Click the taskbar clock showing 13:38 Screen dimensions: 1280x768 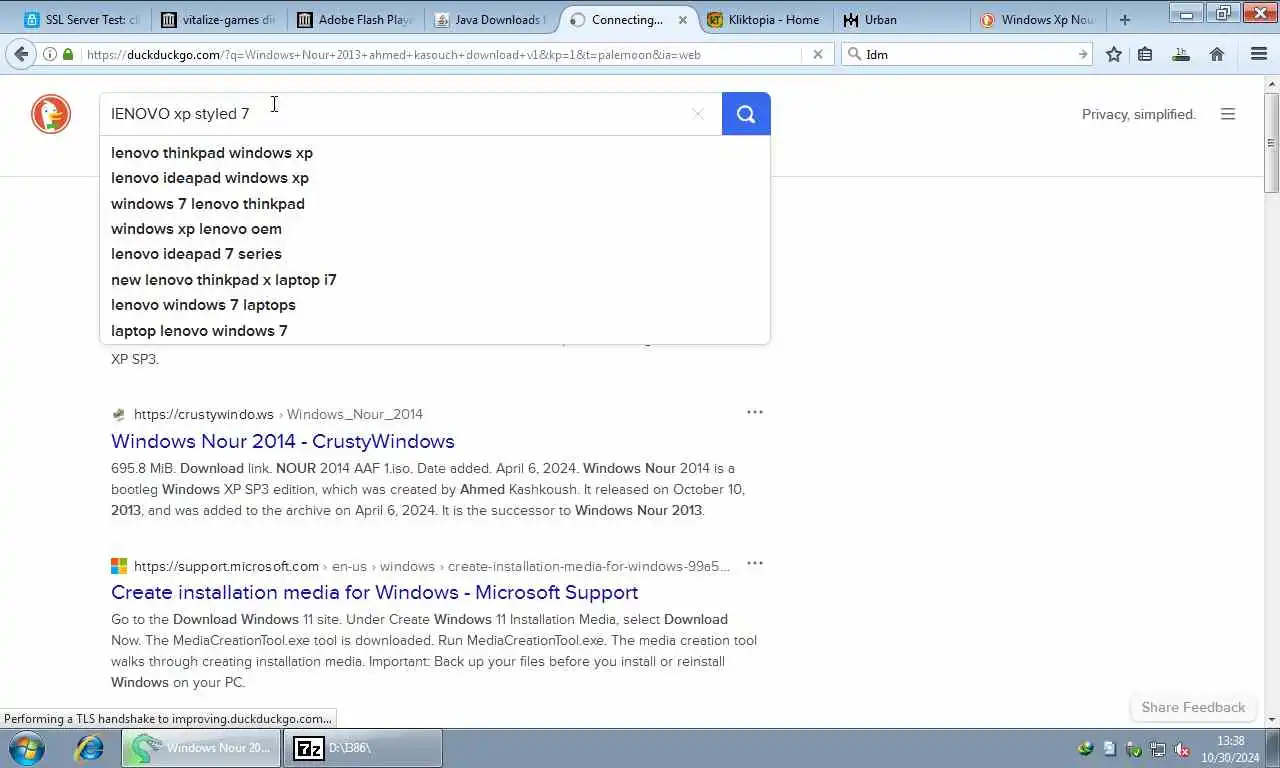pyautogui.click(x=1231, y=748)
